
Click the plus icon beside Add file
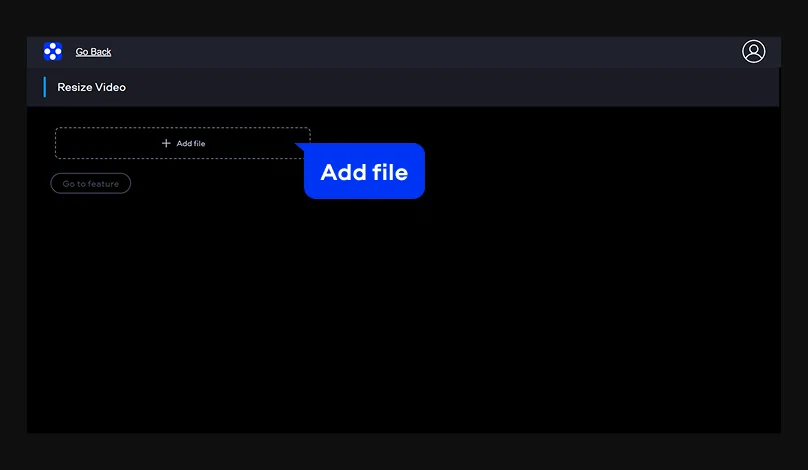point(166,143)
